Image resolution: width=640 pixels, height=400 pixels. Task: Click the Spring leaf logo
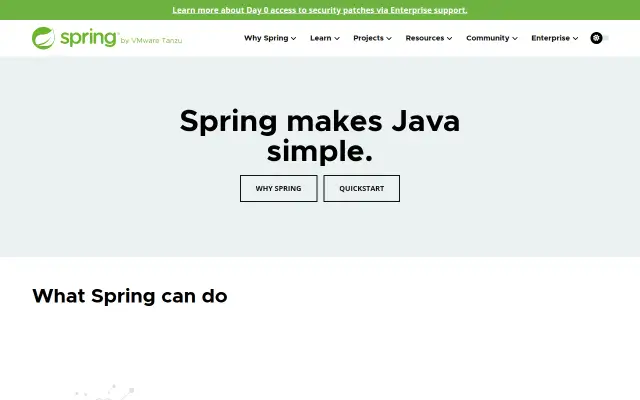(43, 38)
